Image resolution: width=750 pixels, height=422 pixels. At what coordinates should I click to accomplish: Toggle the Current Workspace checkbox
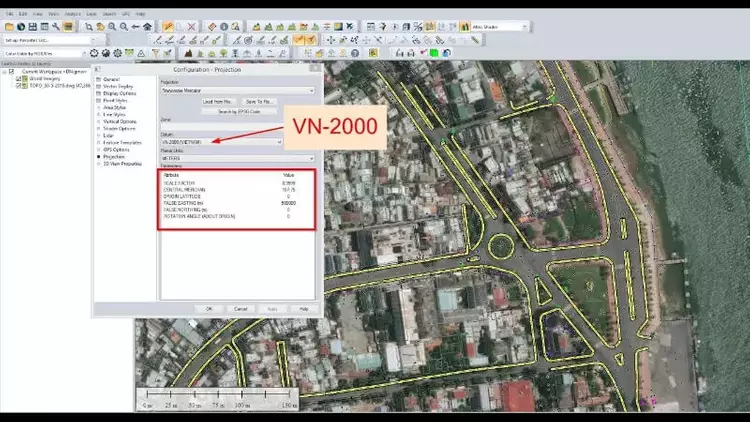pos(10,72)
